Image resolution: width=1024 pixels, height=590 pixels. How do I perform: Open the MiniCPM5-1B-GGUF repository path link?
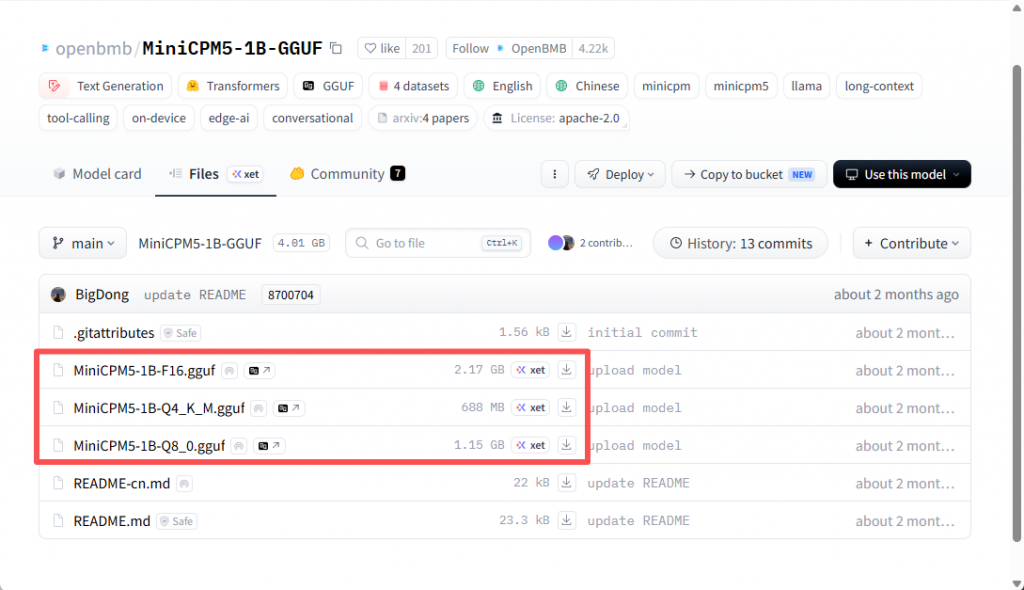[200, 243]
